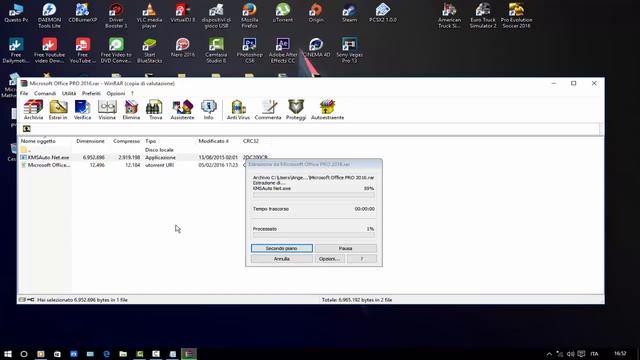640x360 pixels.
Task: Open Sony Vegas Pro 13 desktop icon
Action: click(349, 50)
